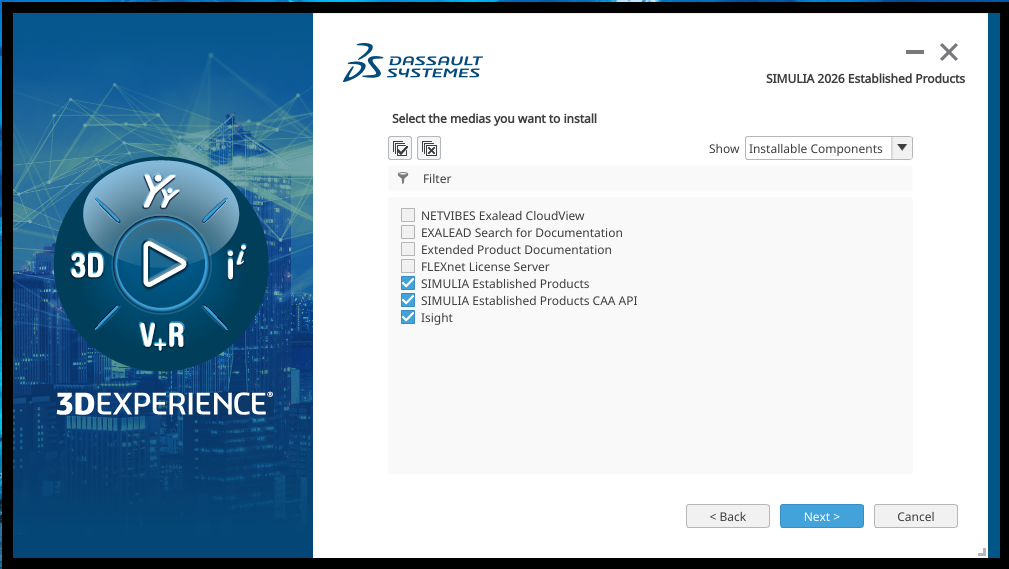Screen dimensions: 1009x569
Task: Uncheck the Isight component
Action: click(x=408, y=318)
